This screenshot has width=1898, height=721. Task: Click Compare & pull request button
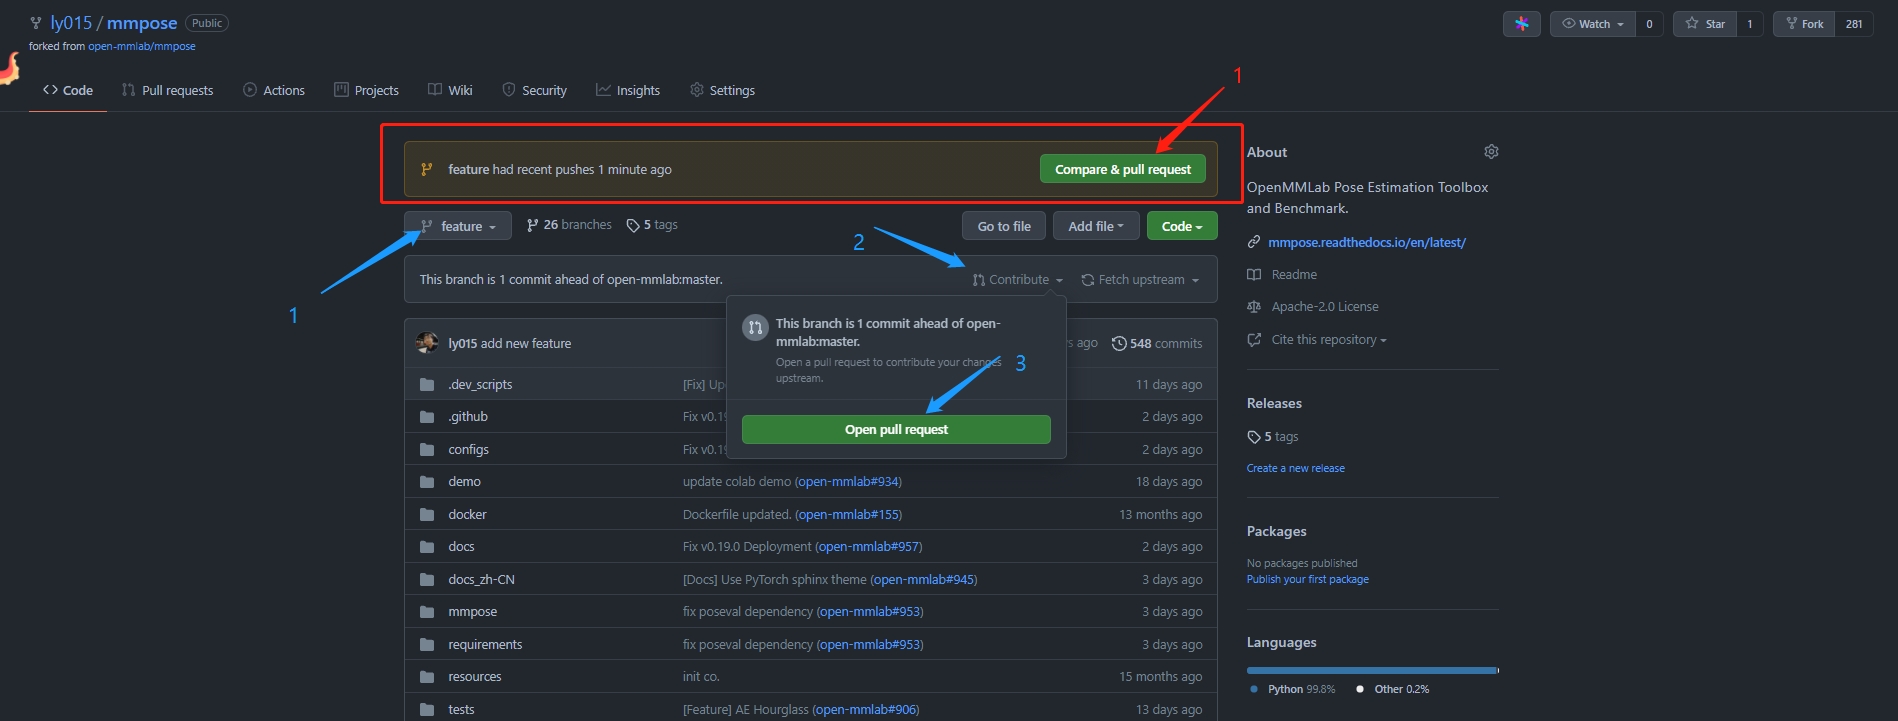[1123, 169]
